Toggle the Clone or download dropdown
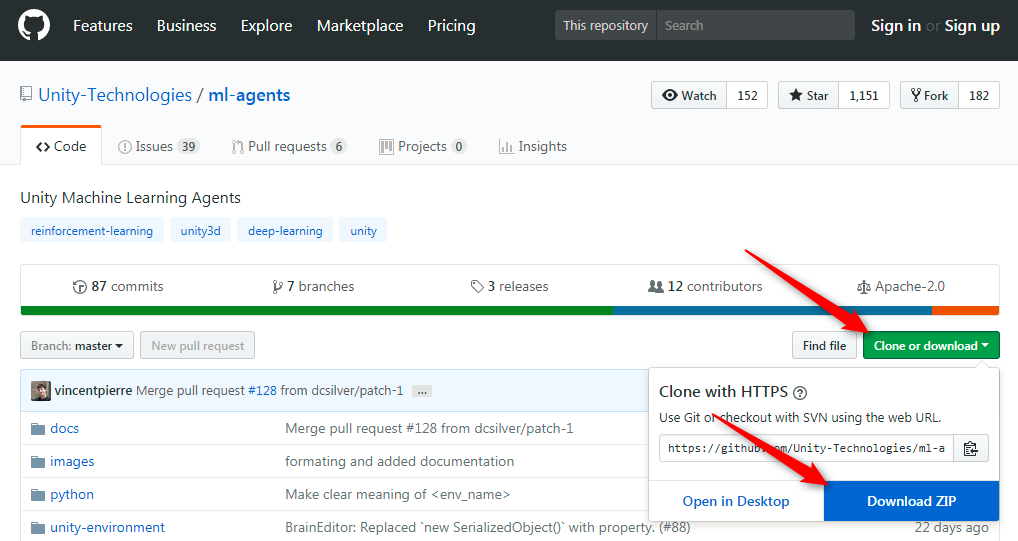This screenshot has height=541, width=1018. tap(931, 346)
